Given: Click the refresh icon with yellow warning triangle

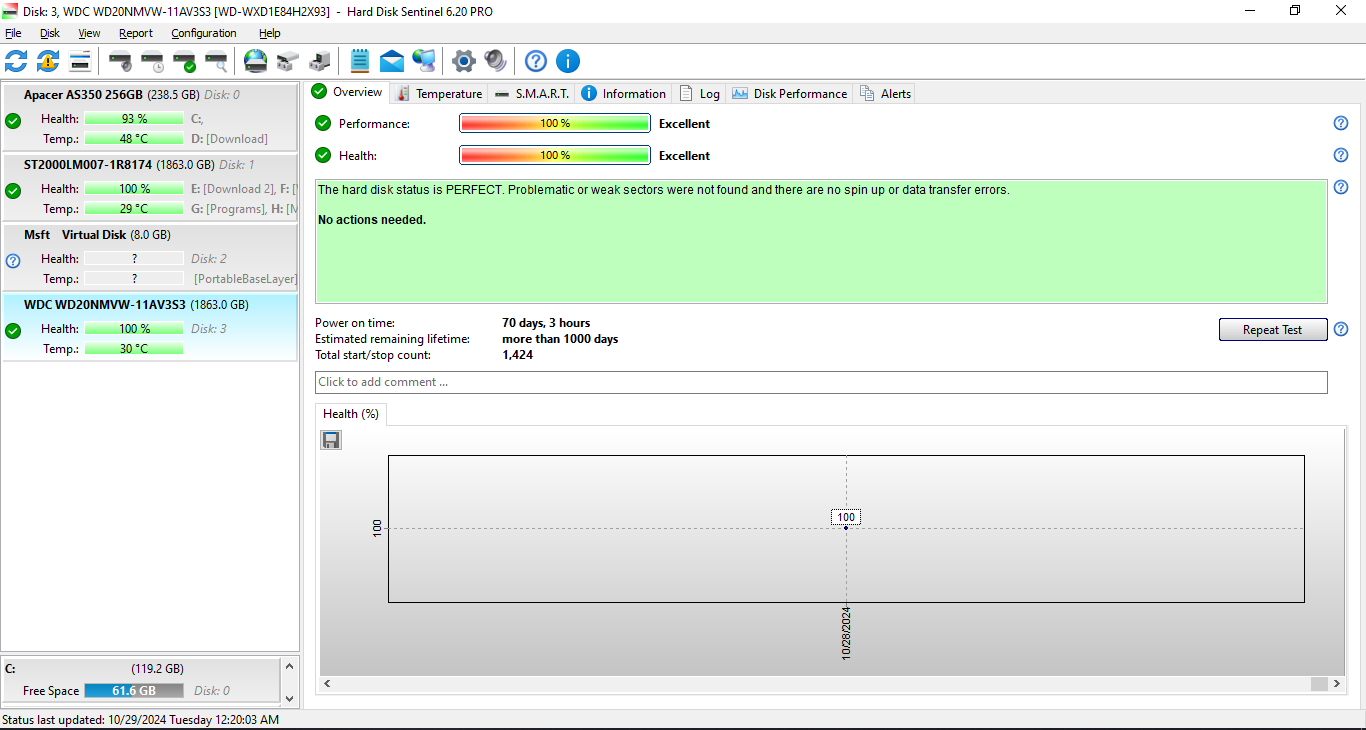Looking at the screenshot, I should coord(48,61).
